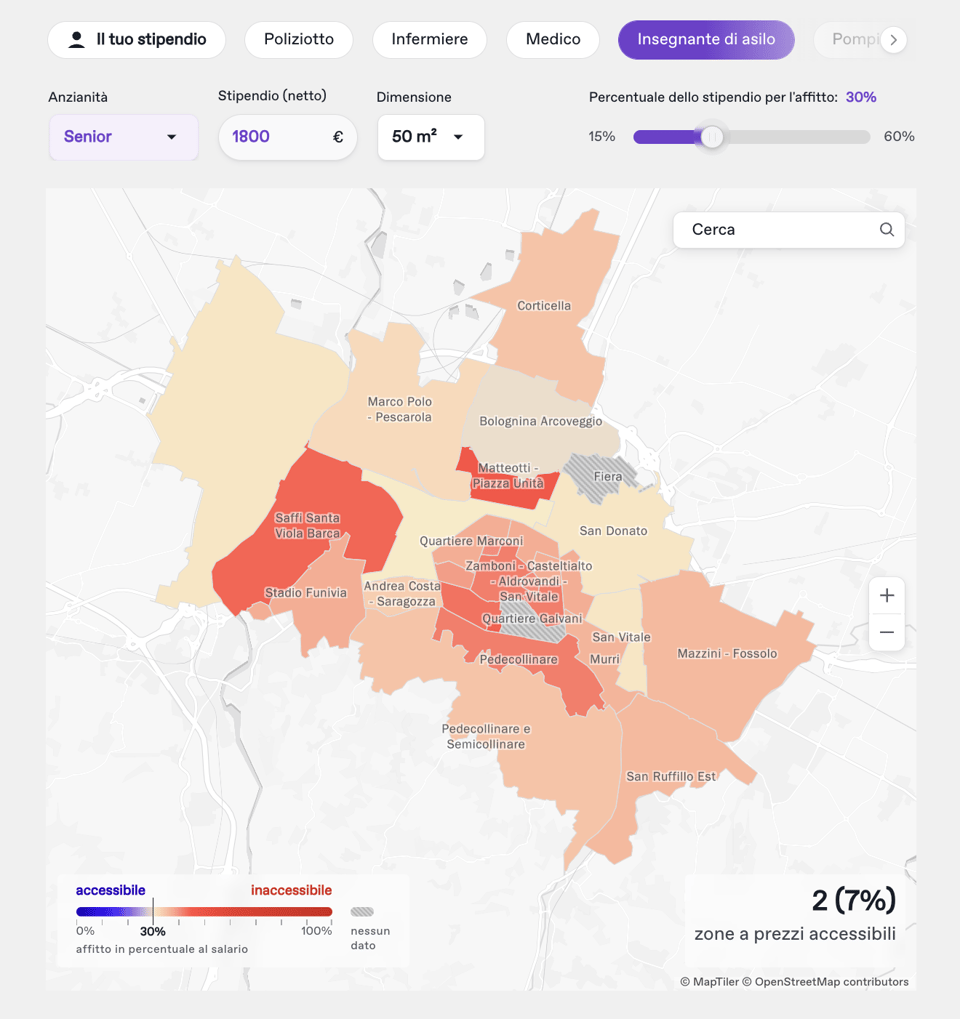
Task: Choose the Medico profession chip
Action: click(x=552, y=40)
